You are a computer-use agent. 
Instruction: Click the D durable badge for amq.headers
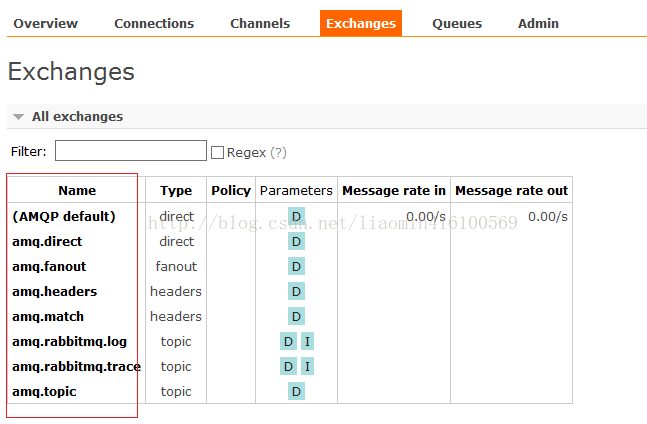296,292
